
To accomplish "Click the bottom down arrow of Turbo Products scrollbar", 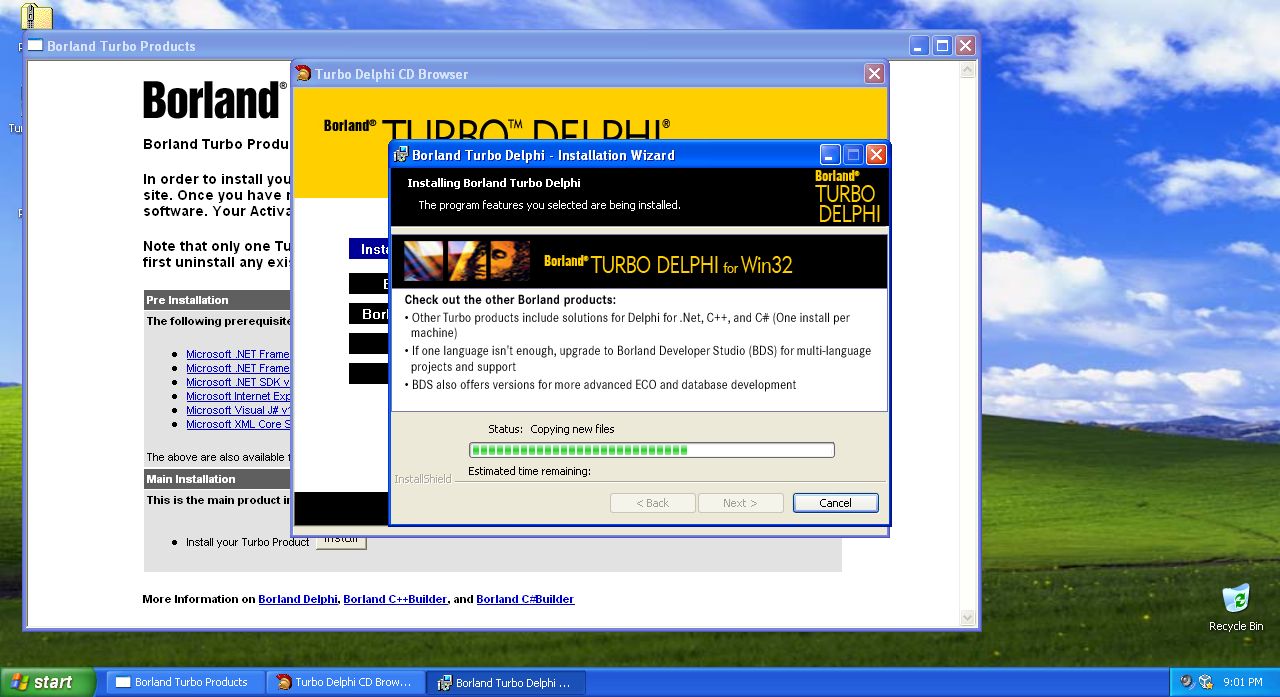I will point(967,618).
